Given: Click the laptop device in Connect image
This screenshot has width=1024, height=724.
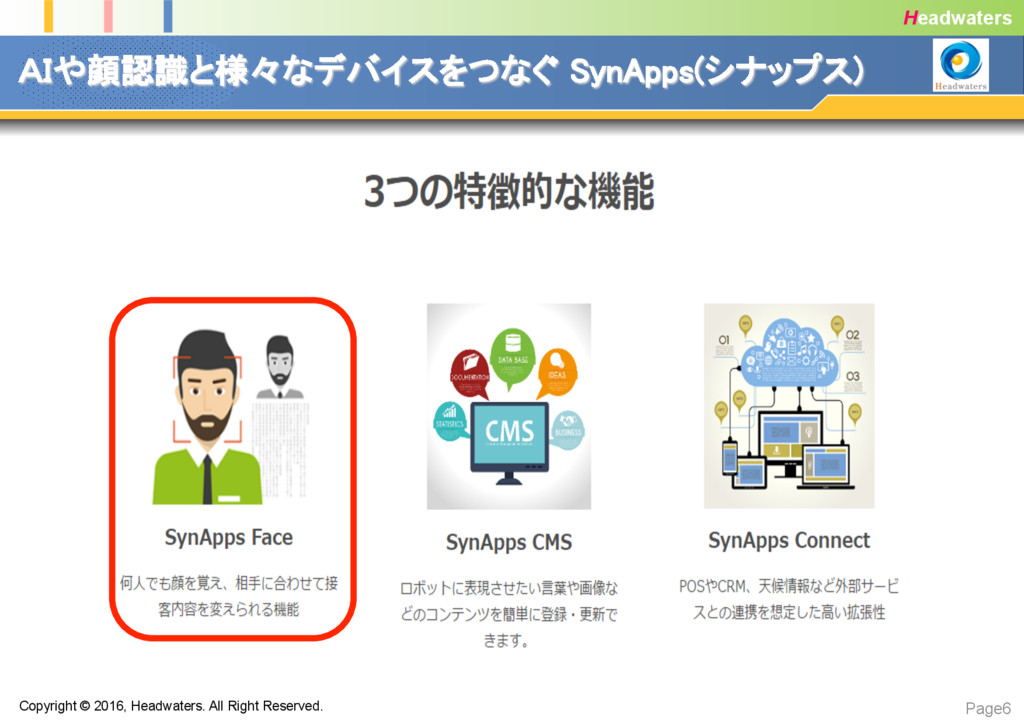Looking at the screenshot, I should [827, 467].
